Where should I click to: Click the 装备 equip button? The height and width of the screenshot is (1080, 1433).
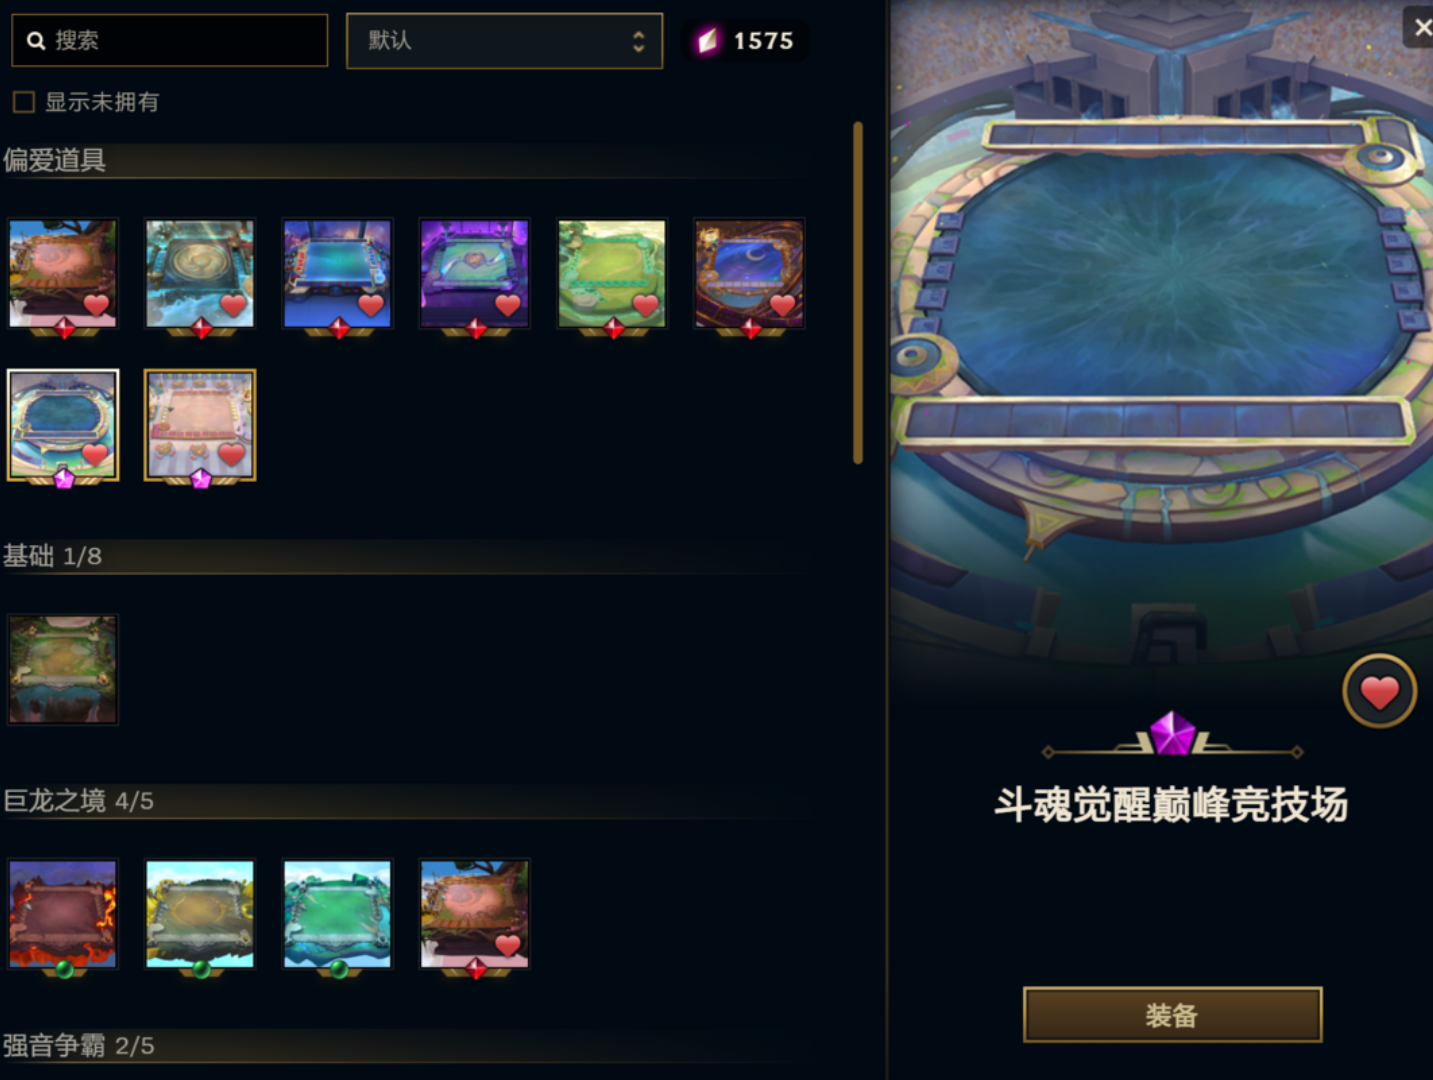click(x=1172, y=1015)
